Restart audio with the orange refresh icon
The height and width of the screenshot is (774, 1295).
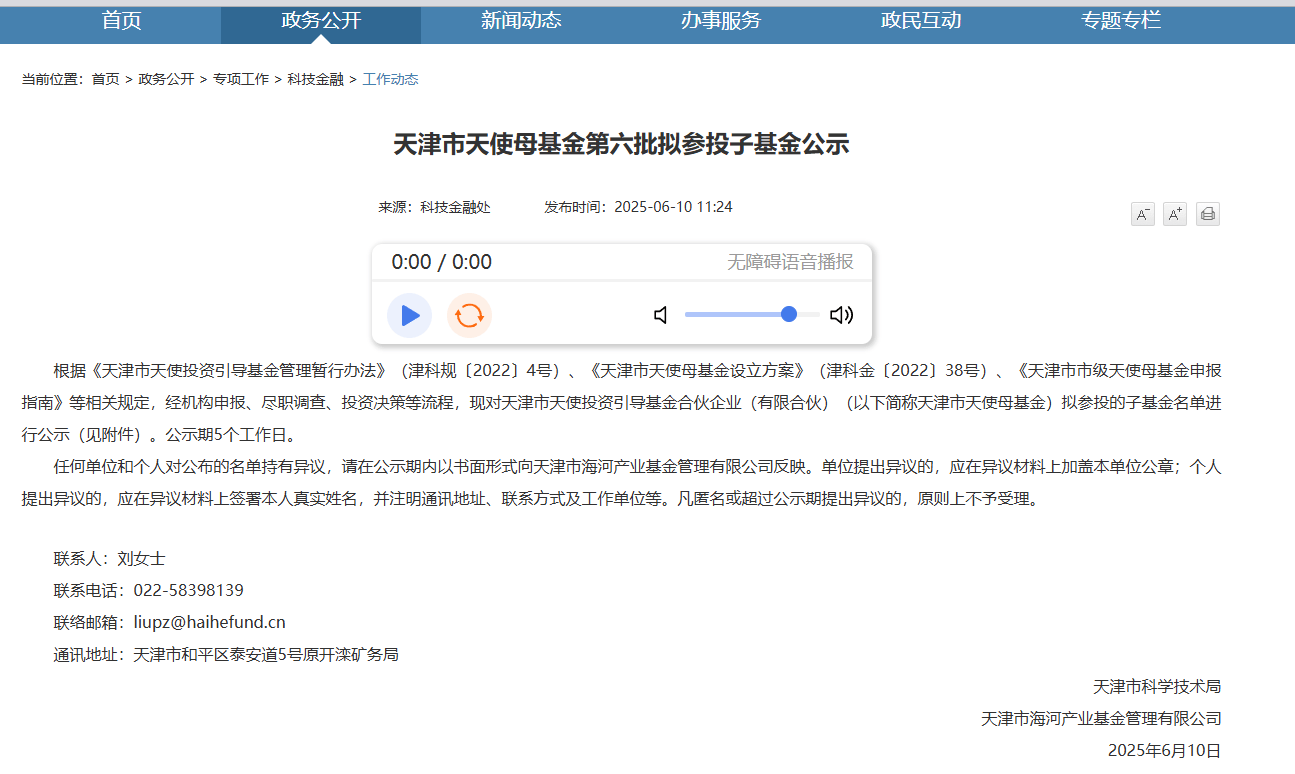click(469, 316)
